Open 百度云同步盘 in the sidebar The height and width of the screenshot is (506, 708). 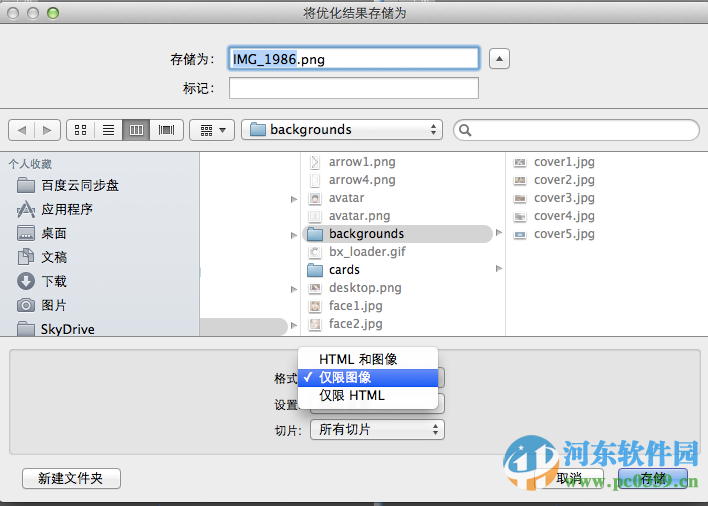pyautogui.click(x=68, y=186)
